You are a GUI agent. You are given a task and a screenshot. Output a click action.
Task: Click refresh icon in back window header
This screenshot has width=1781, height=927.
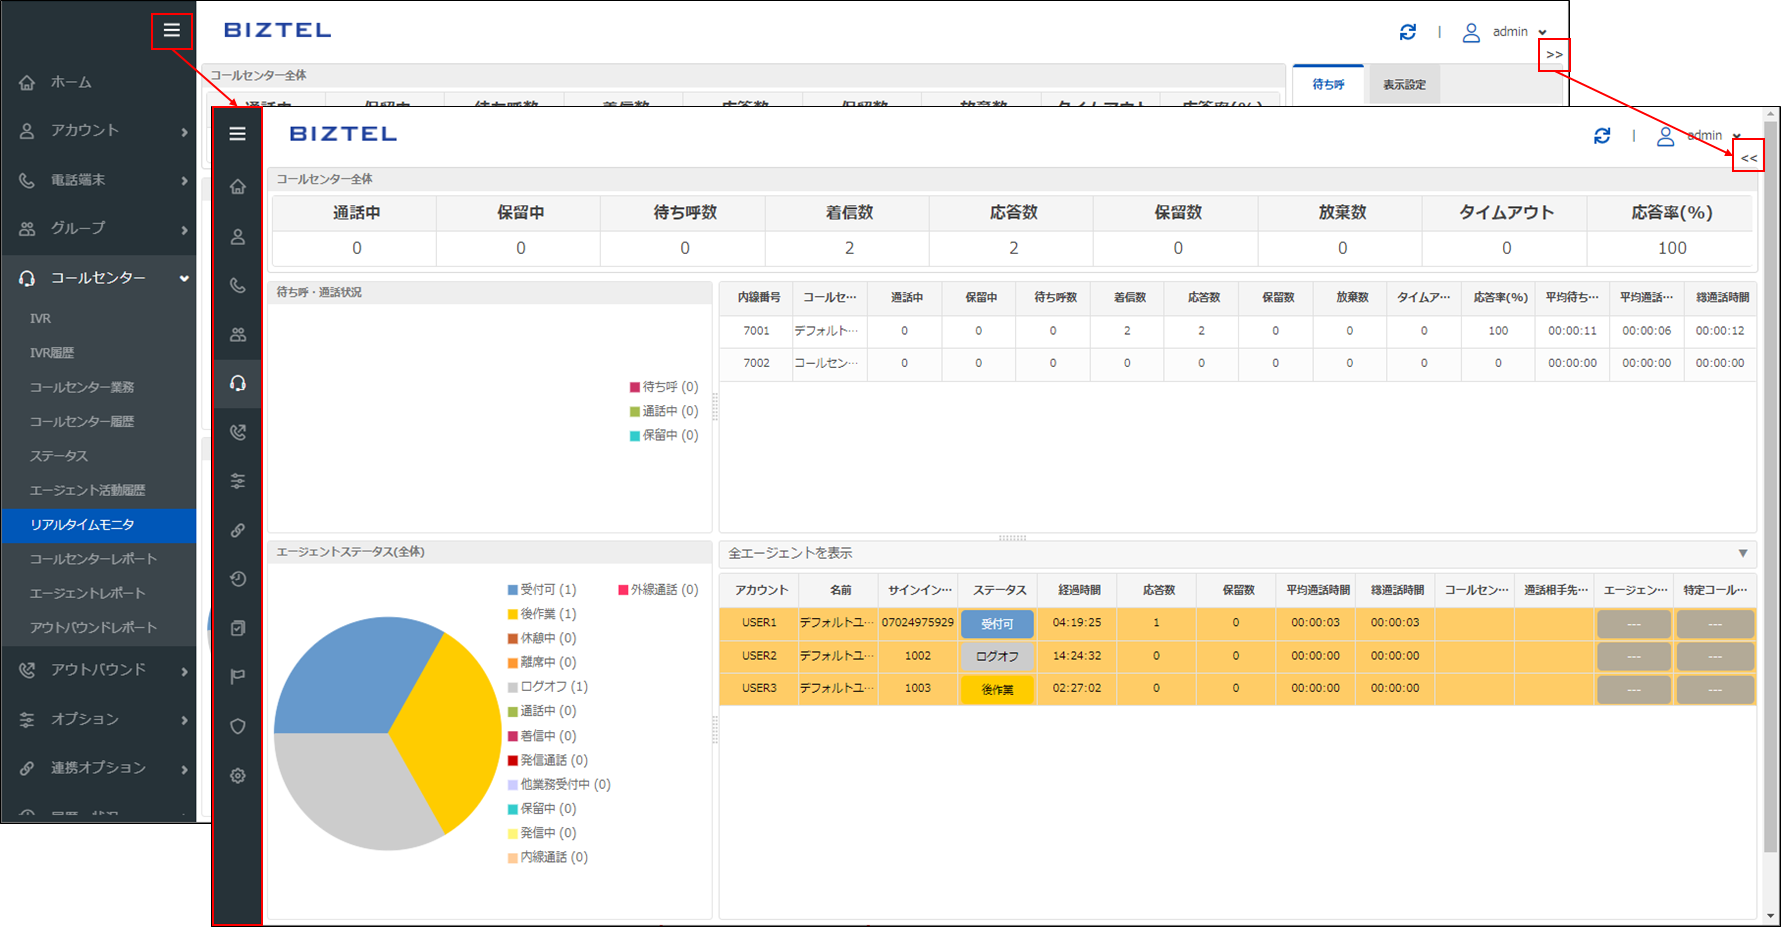click(x=1408, y=32)
